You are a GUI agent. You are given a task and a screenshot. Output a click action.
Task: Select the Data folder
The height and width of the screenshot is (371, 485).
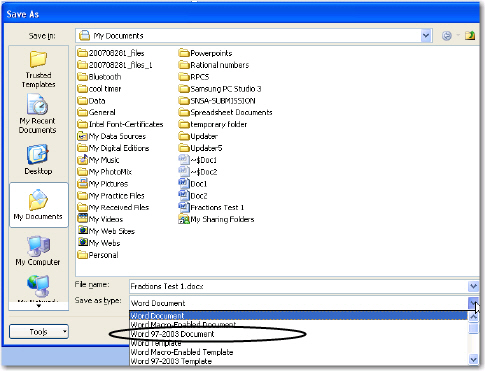click(91, 101)
